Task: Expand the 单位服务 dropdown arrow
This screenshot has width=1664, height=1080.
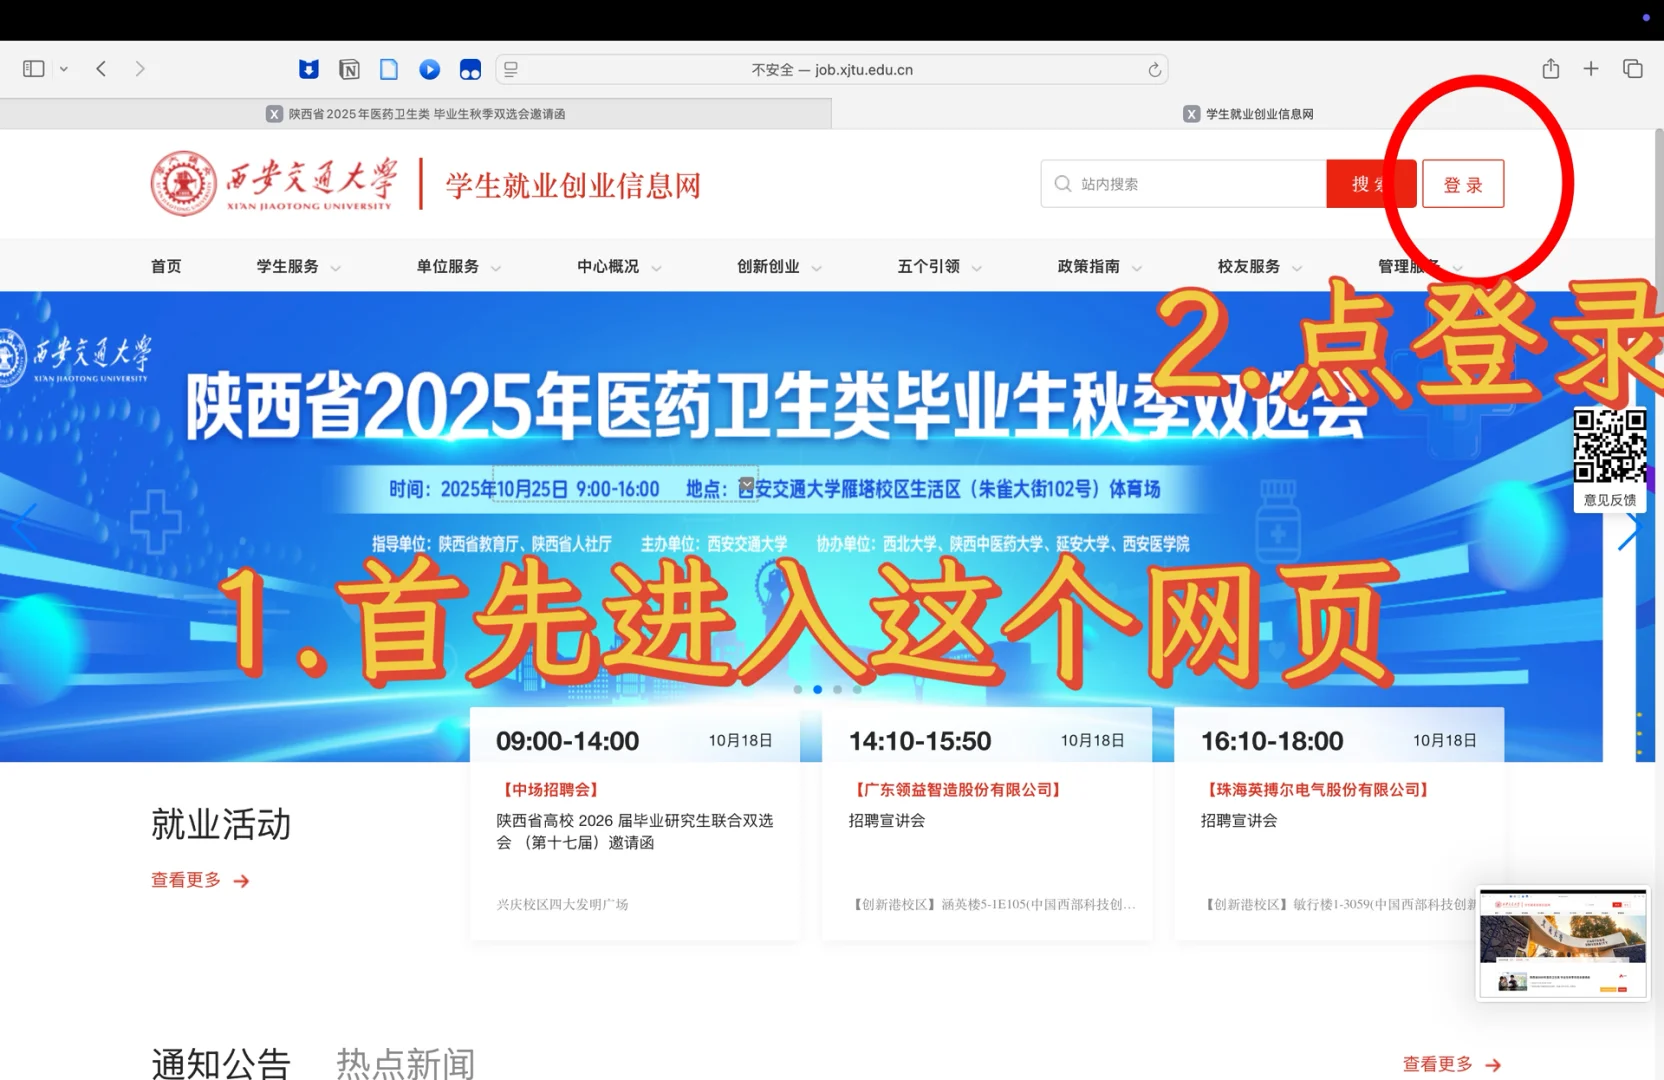Action: coord(496,268)
